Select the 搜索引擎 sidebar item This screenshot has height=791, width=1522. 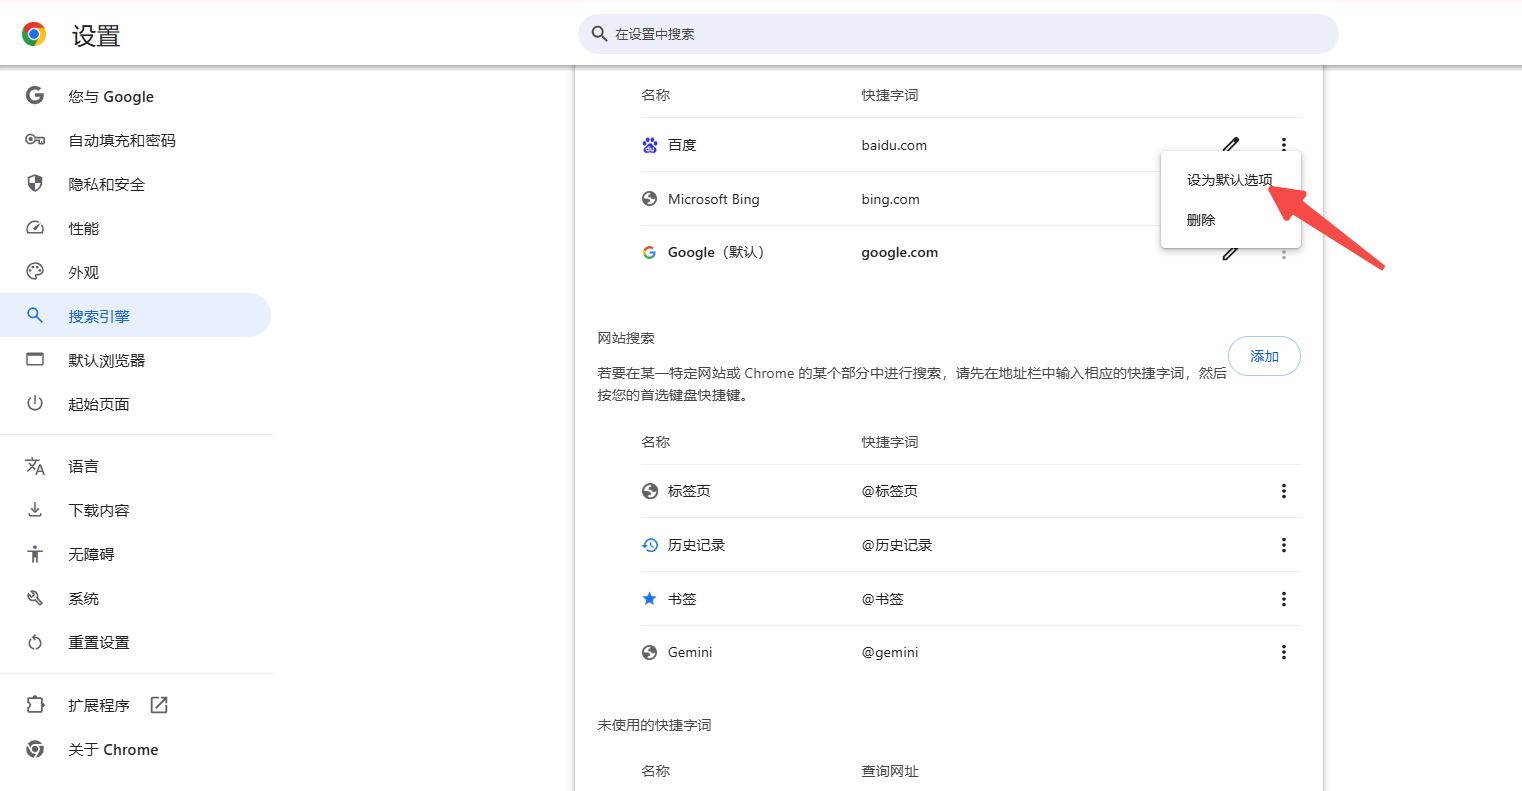pos(135,316)
